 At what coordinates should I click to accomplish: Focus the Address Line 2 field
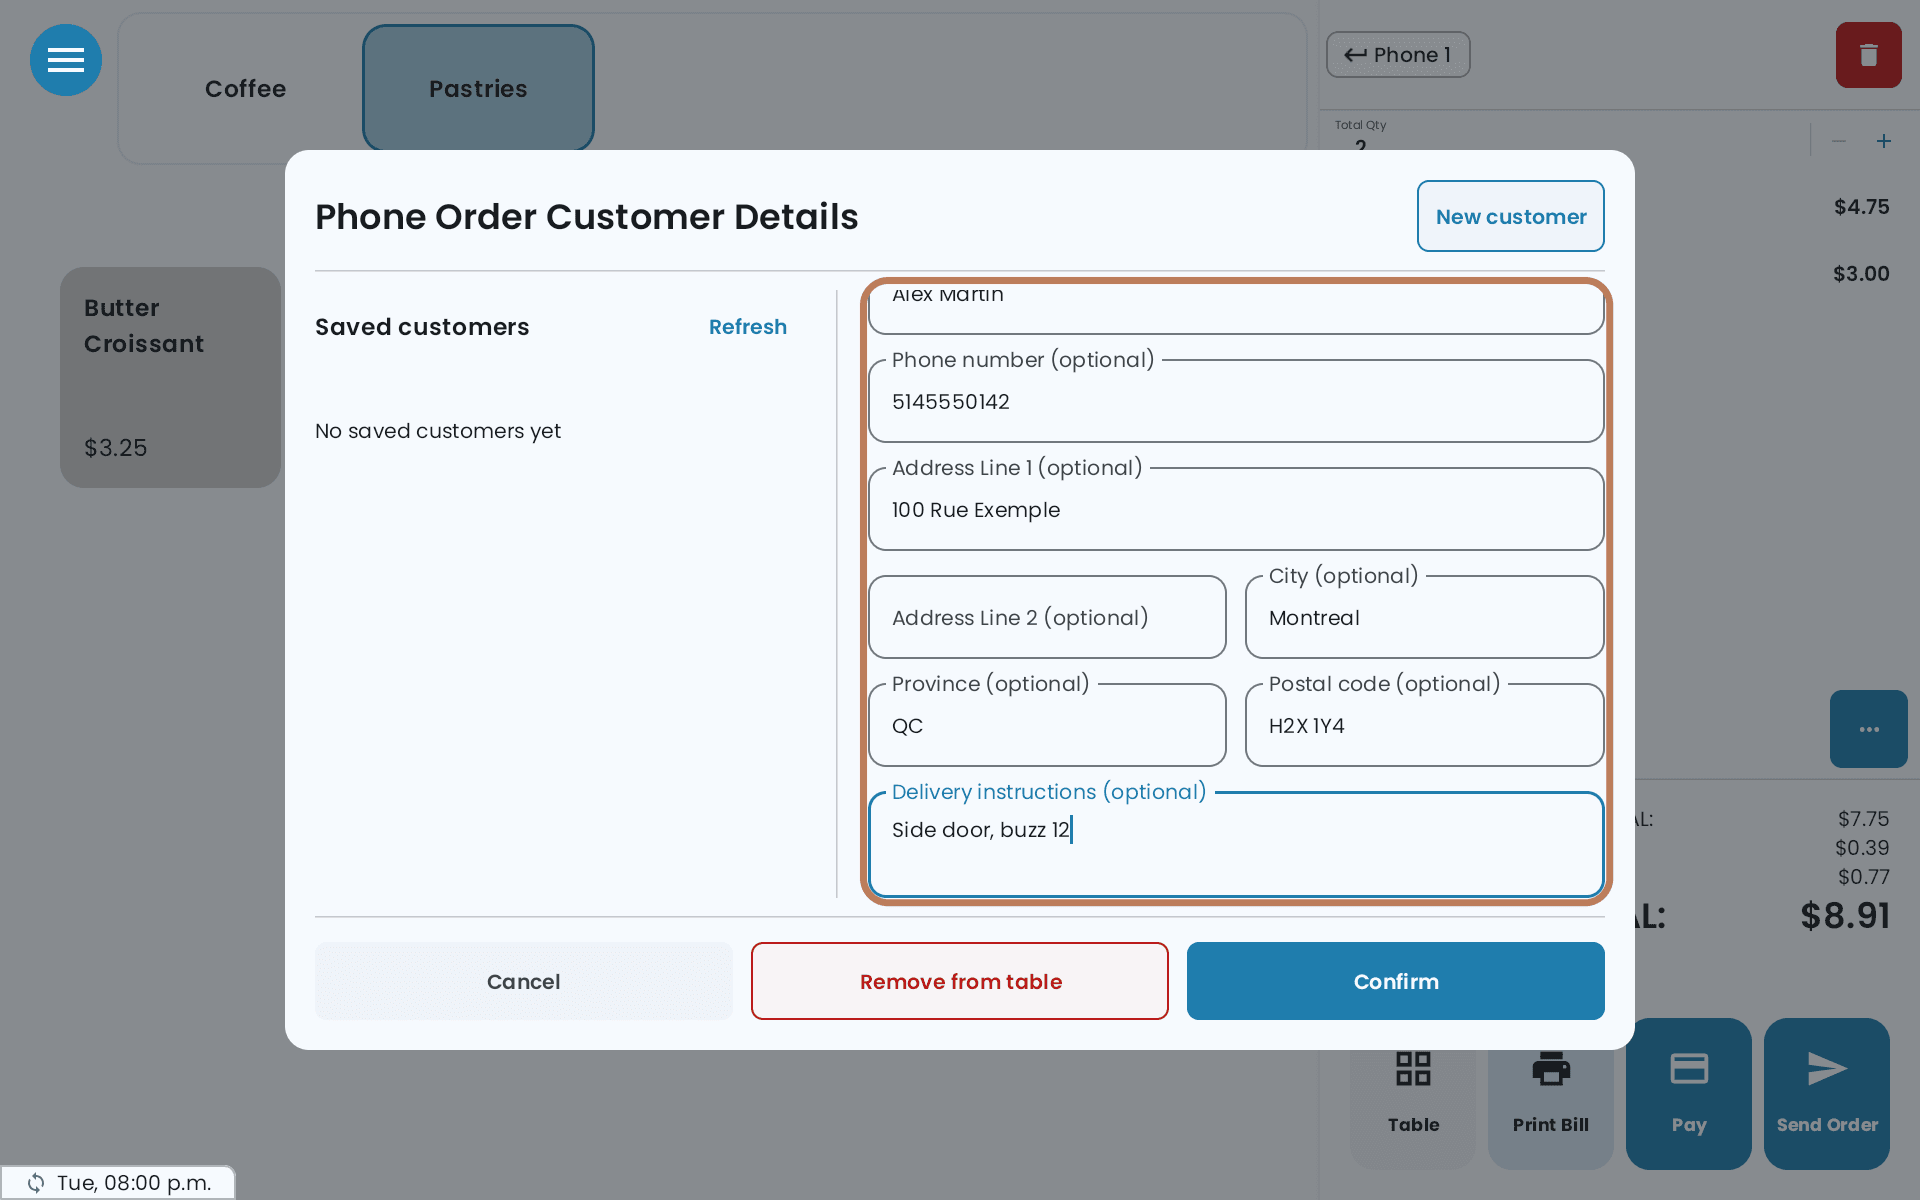(x=1047, y=617)
